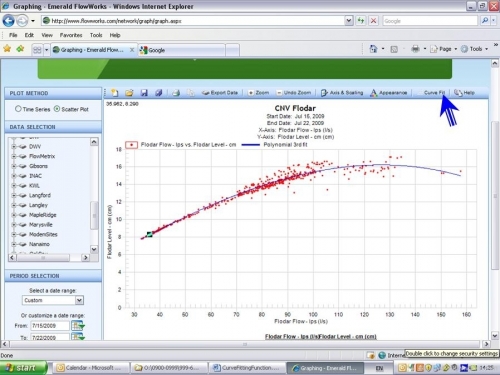Open the Appearance options
Image resolution: width=500 pixels, height=375 pixels.
(389, 93)
